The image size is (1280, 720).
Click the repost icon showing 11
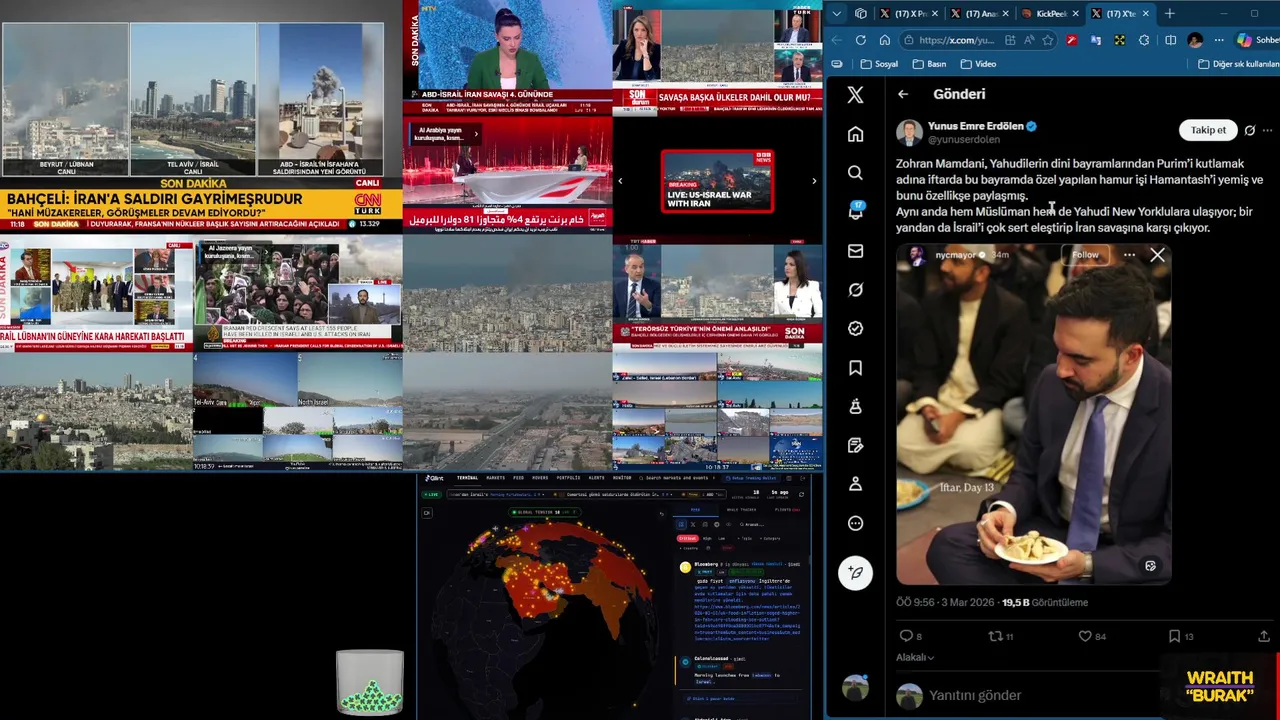[x=995, y=636]
